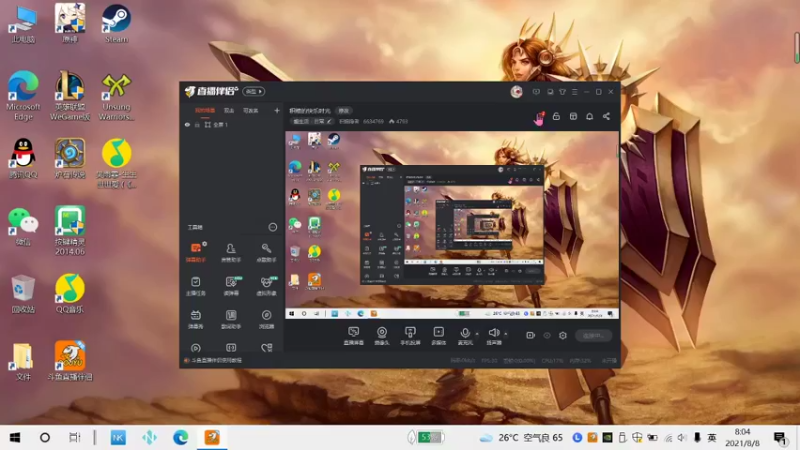The height and width of the screenshot is (450, 800).
Task: Add a screen capture source from bottom bar
Action: pyautogui.click(x=354, y=336)
